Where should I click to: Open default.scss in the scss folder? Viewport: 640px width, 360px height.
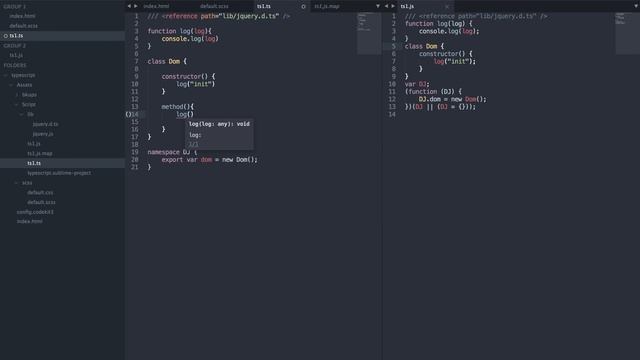point(41,202)
